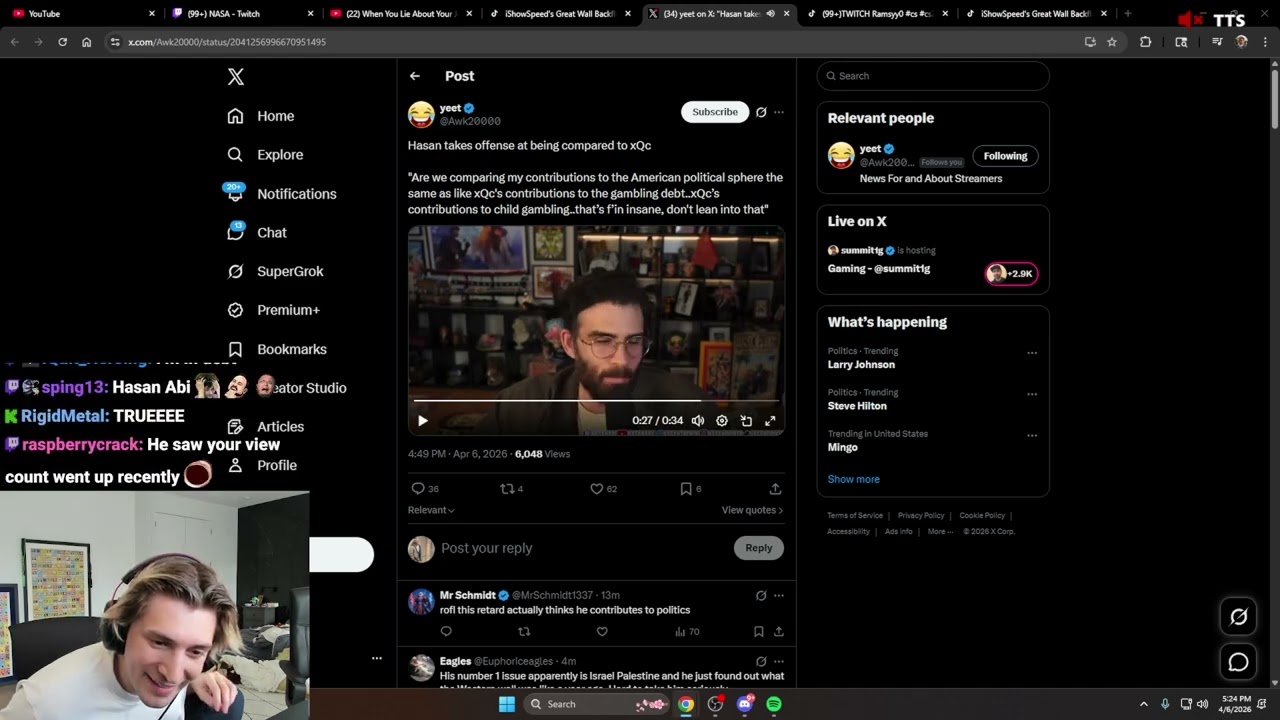Open more options for Larry Johnson trend
The width and height of the screenshot is (1280, 720).
pos(1032,353)
